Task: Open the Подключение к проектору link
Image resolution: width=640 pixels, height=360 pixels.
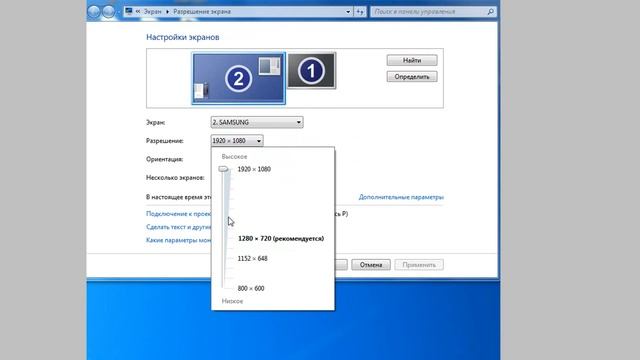Action: [x=179, y=214]
